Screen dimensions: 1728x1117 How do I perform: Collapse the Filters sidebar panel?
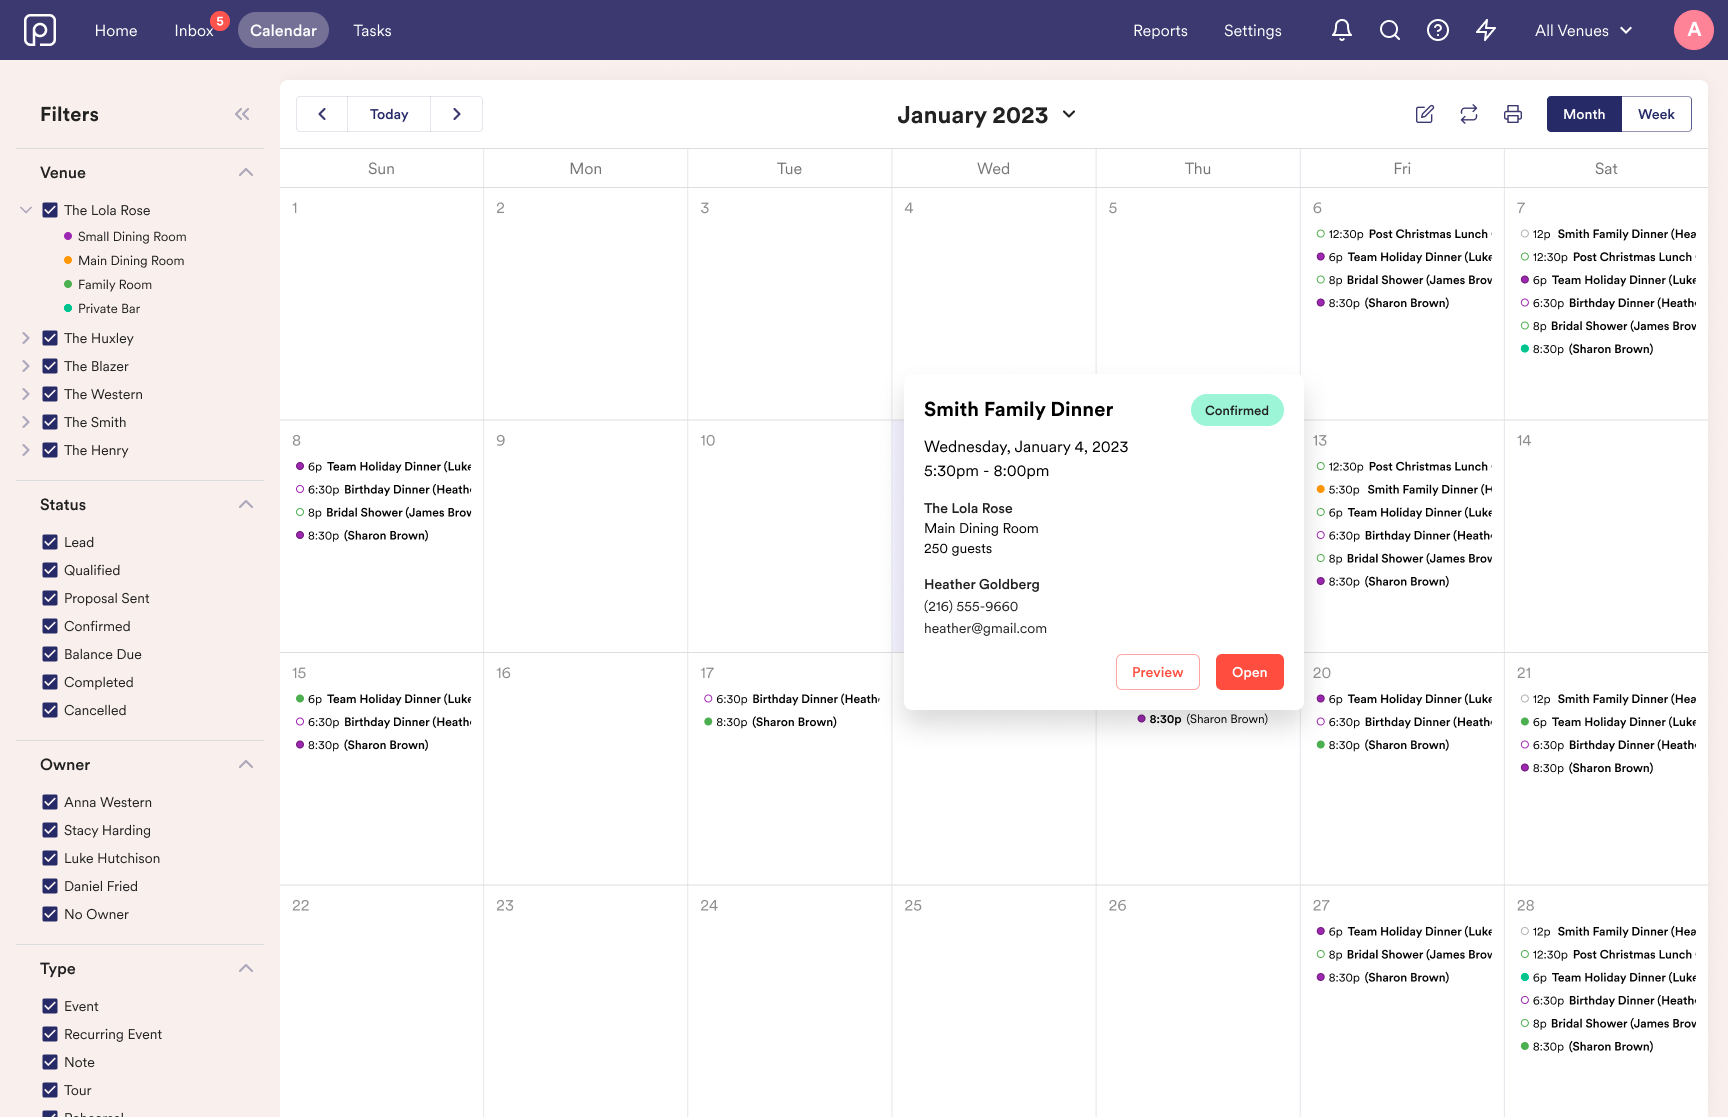click(242, 114)
